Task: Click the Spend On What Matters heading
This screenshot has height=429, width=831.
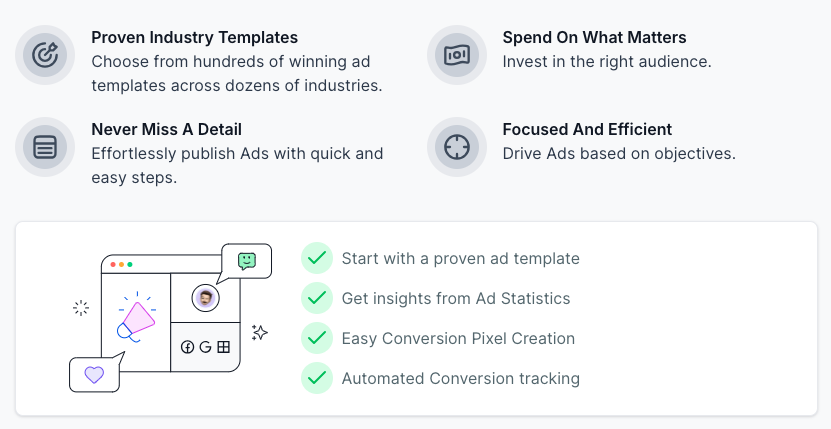Action: point(594,38)
